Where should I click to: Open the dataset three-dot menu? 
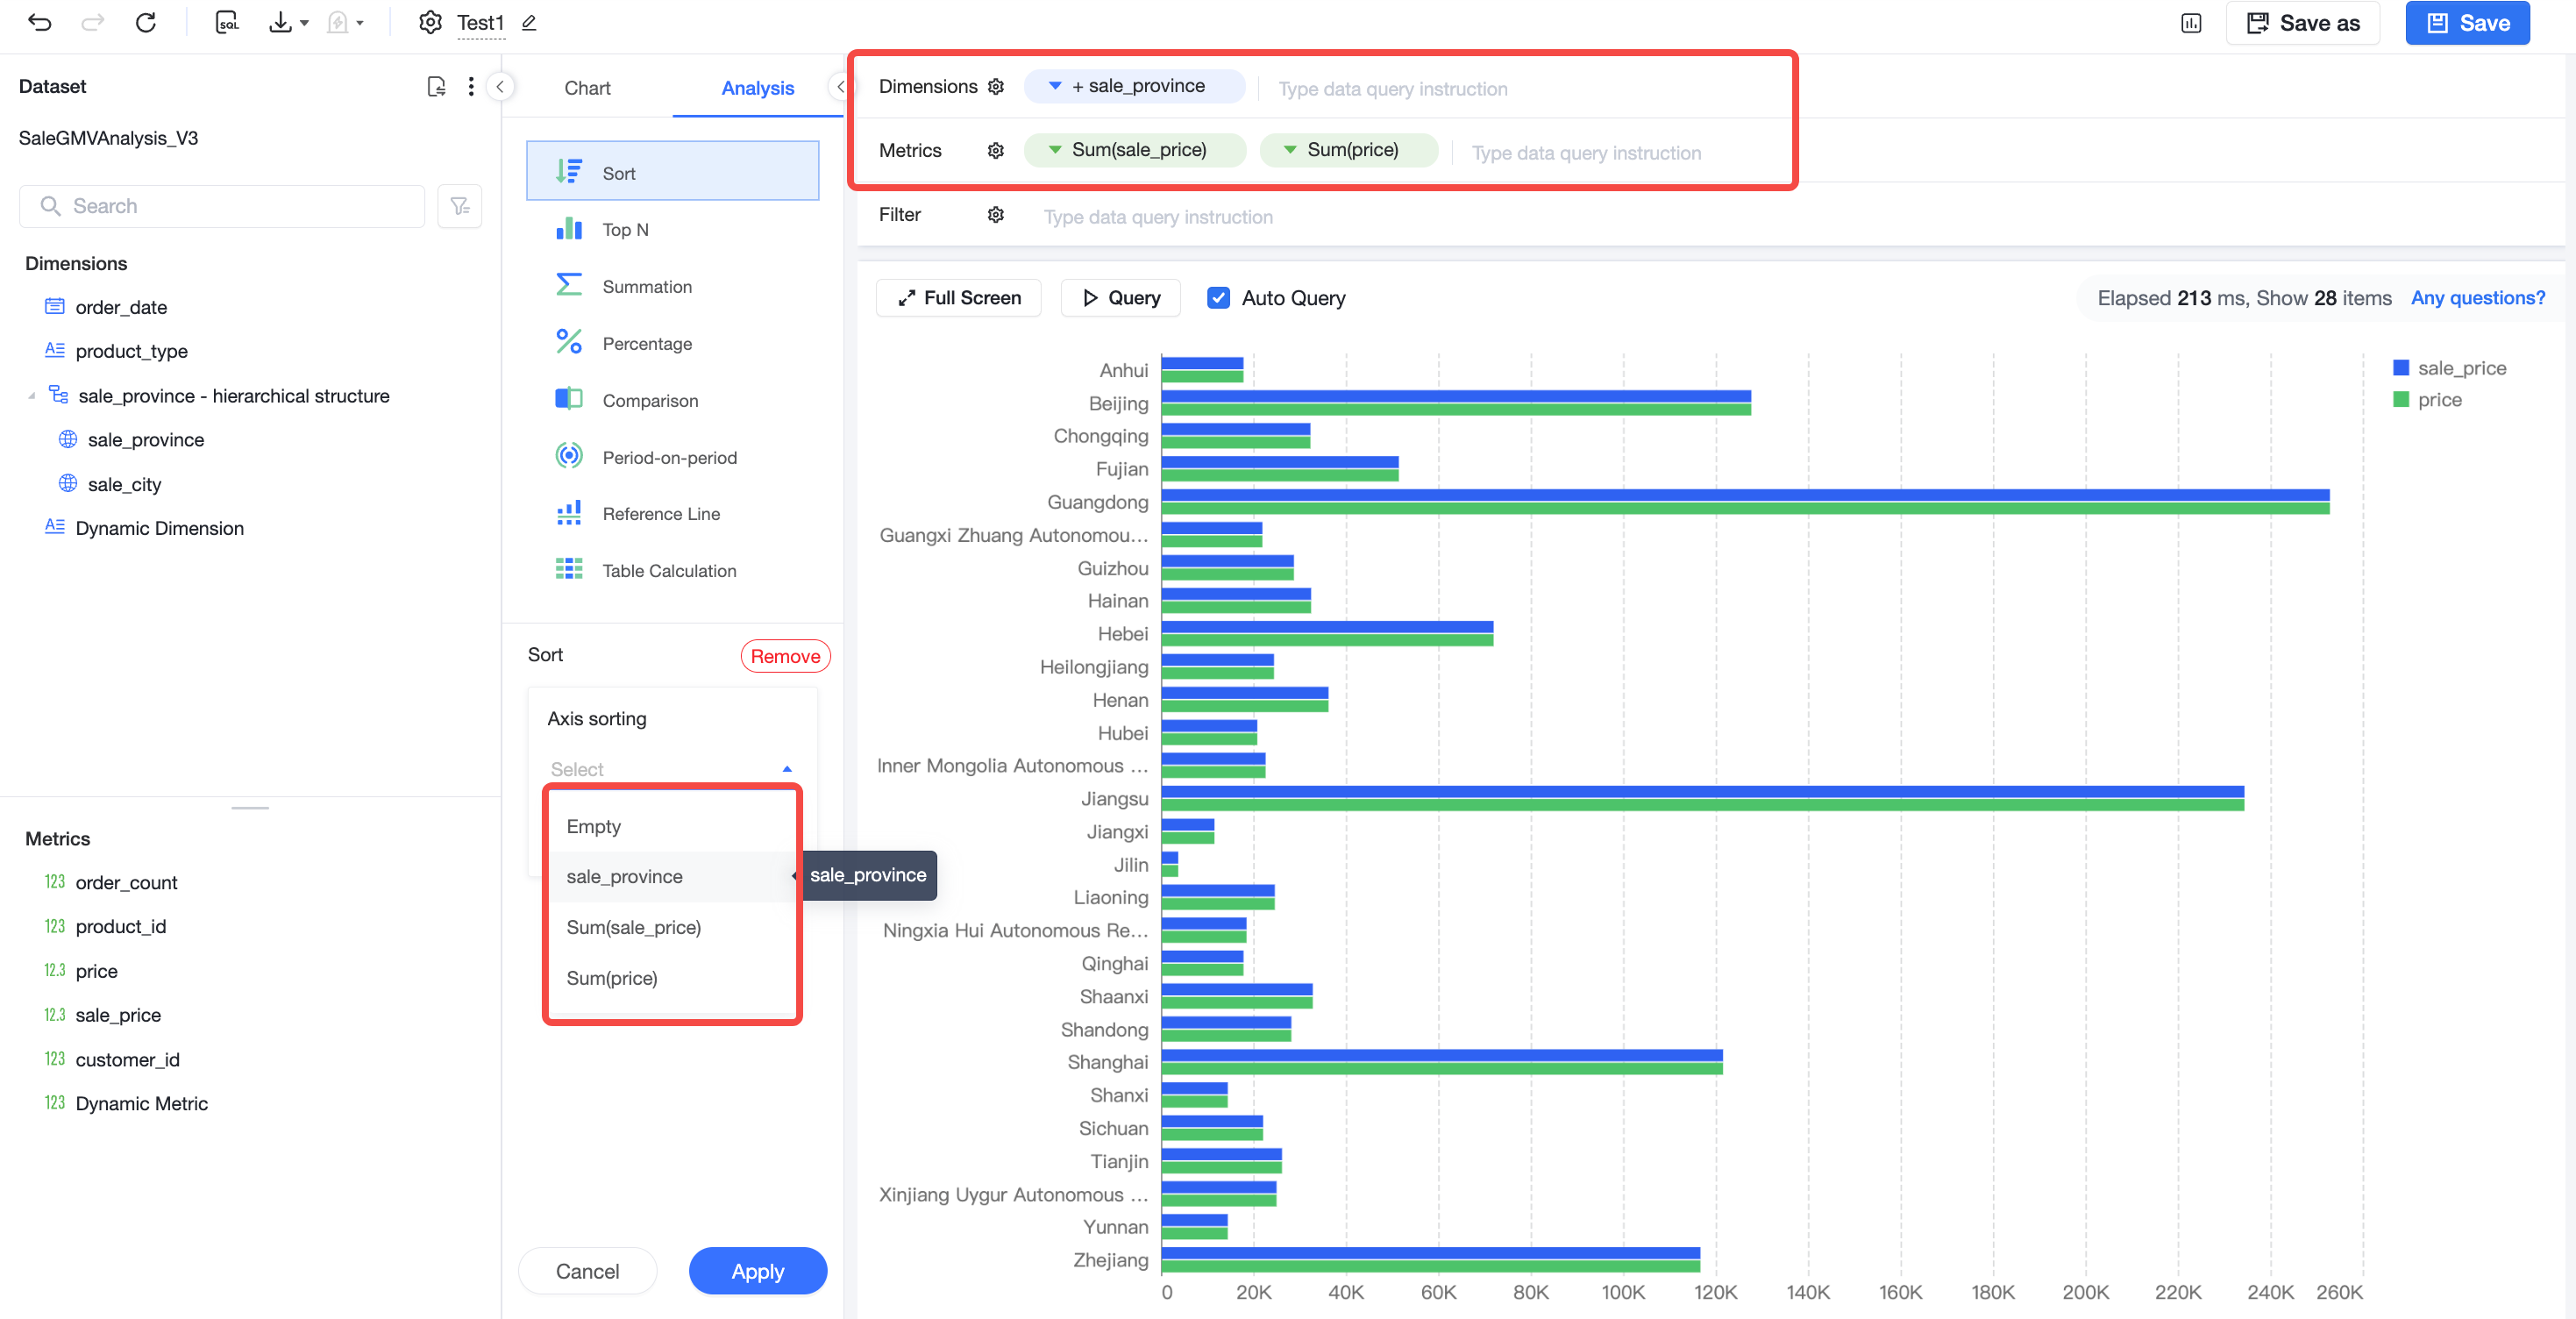tap(471, 87)
